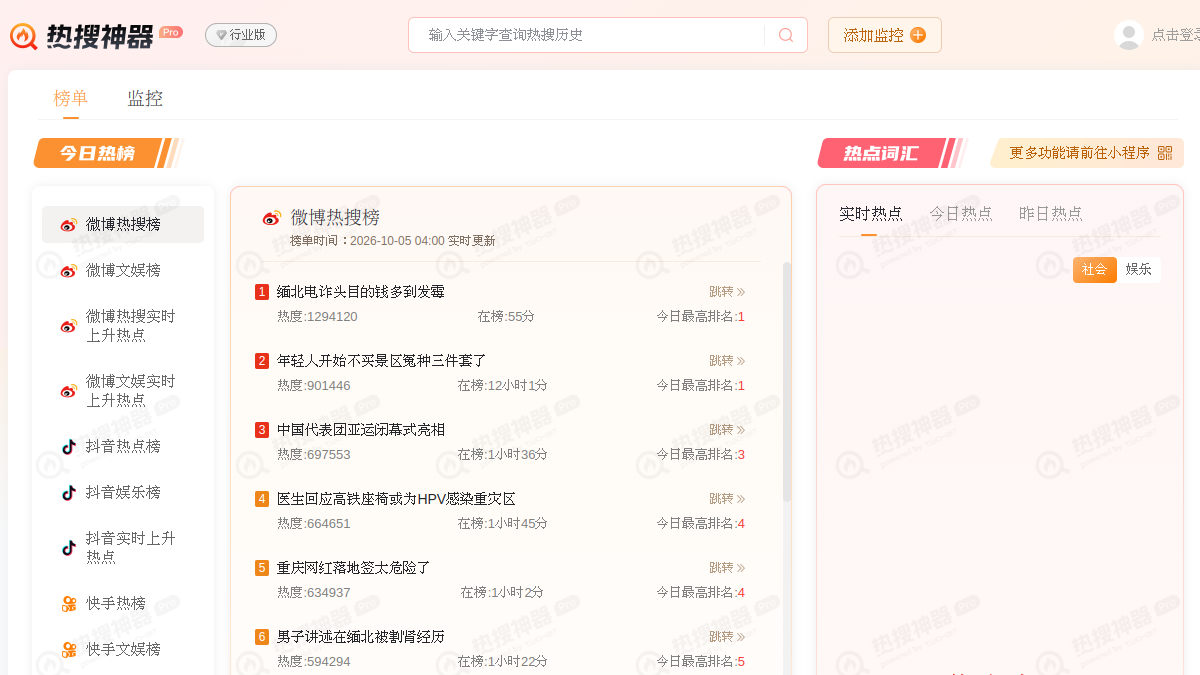Switch hot words filter to 社会
Image resolution: width=1200 pixels, height=675 pixels.
1095,270
